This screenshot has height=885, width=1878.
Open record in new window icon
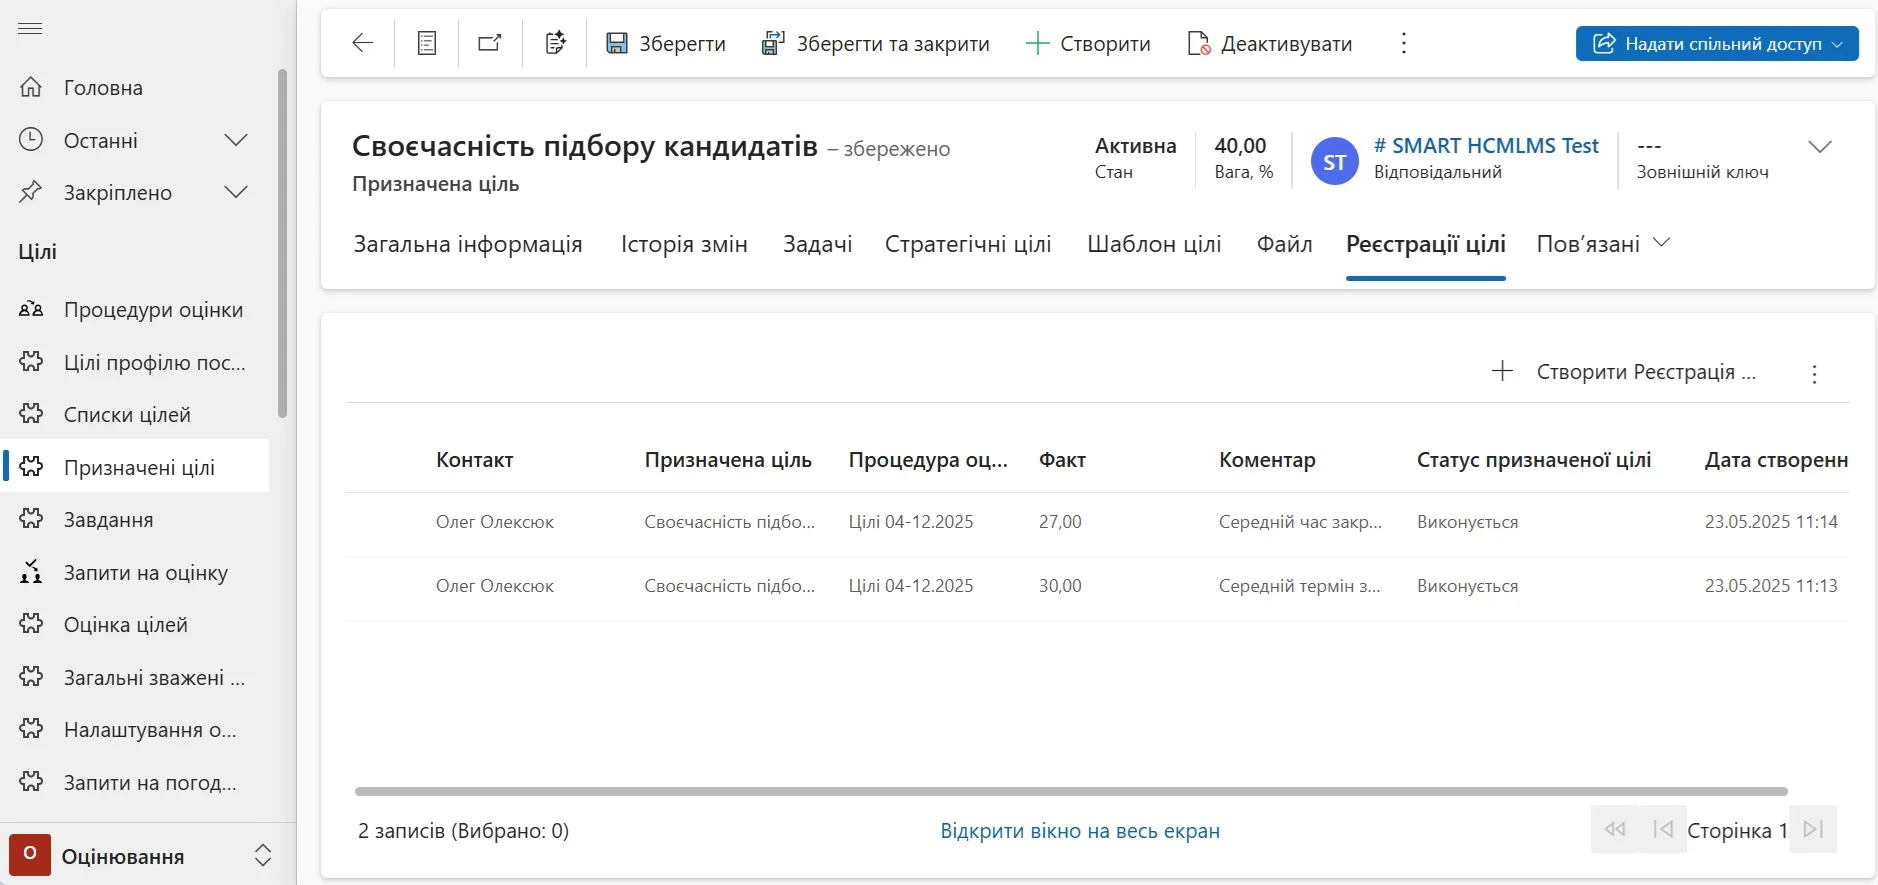(490, 43)
